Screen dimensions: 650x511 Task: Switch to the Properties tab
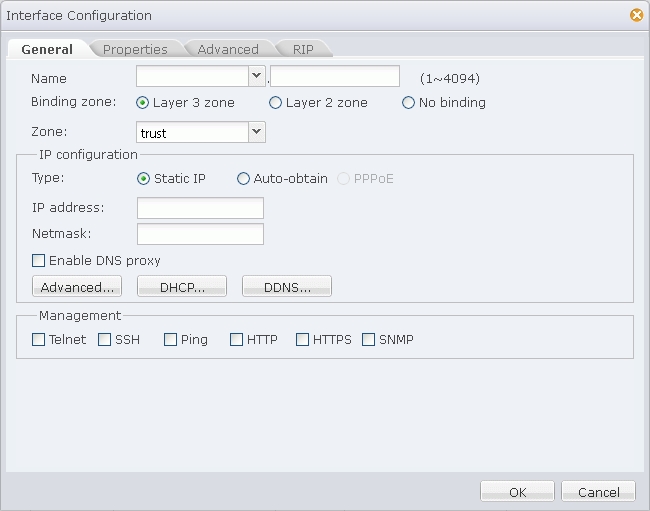(135, 49)
